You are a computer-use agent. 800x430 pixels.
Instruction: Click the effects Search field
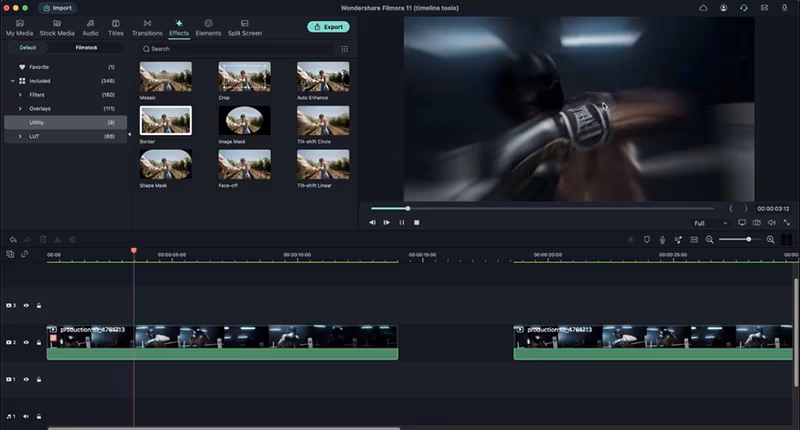click(237, 49)
